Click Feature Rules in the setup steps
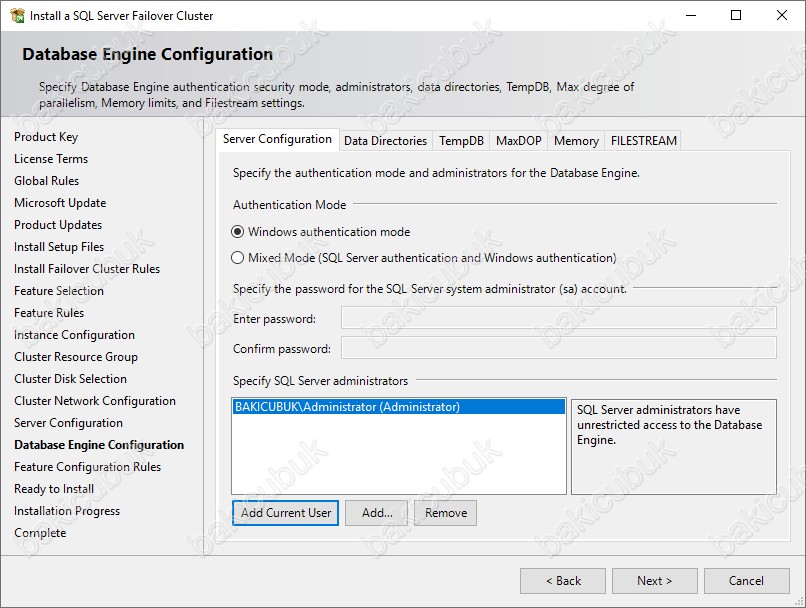806x608 pixels. [49, 313]
